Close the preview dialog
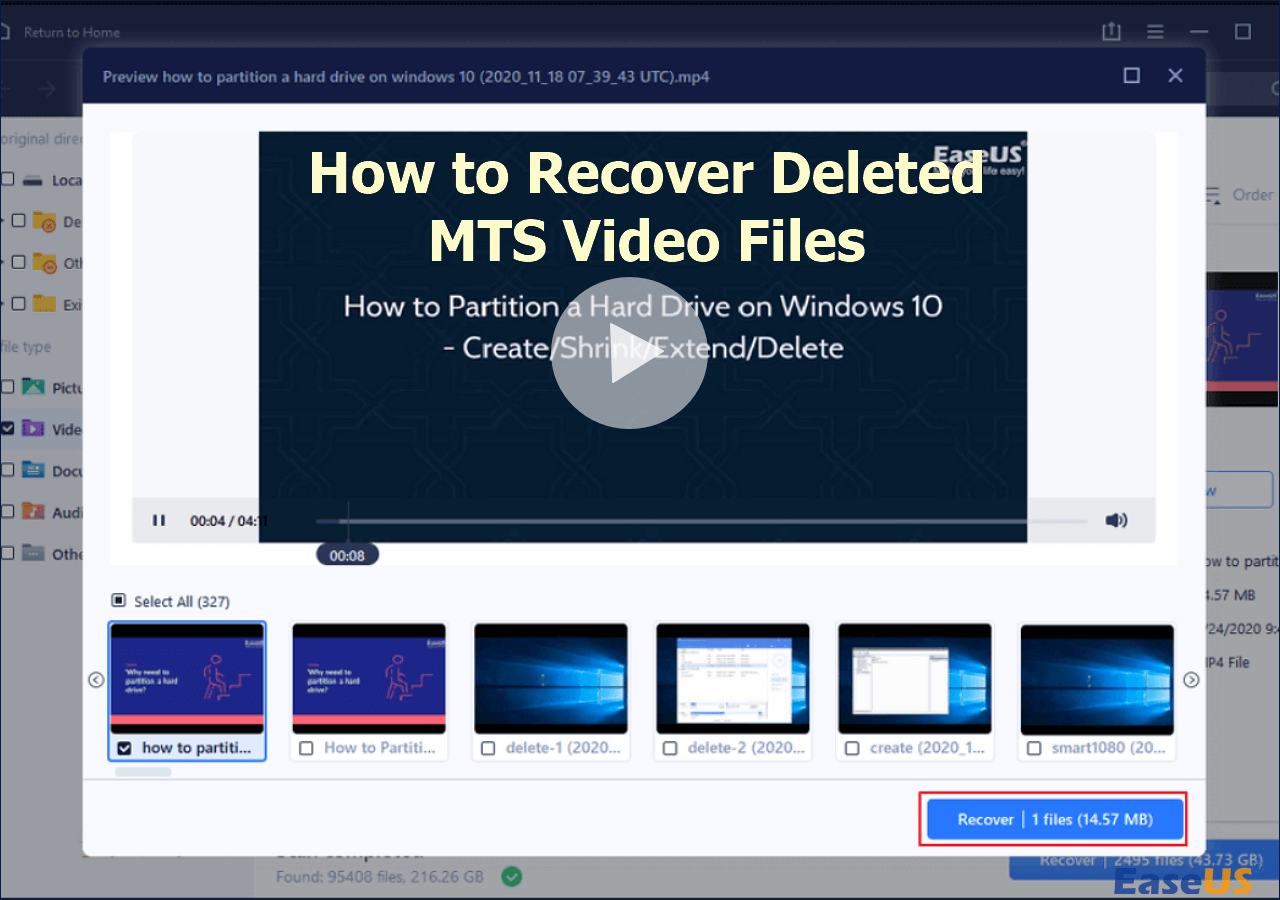1280x900 pixels. click(1176, 76)
